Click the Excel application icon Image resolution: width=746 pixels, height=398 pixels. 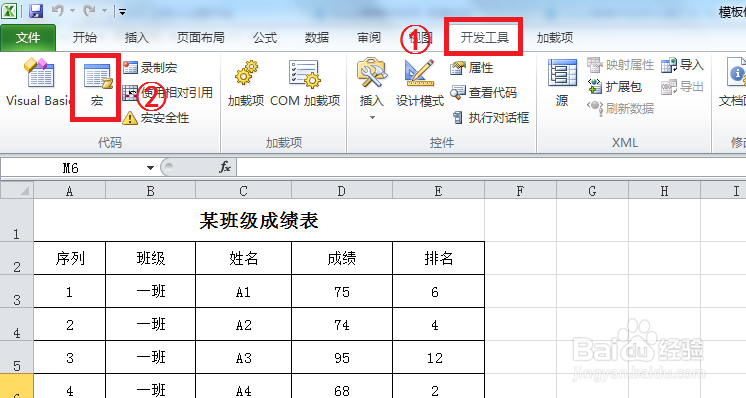9,11
